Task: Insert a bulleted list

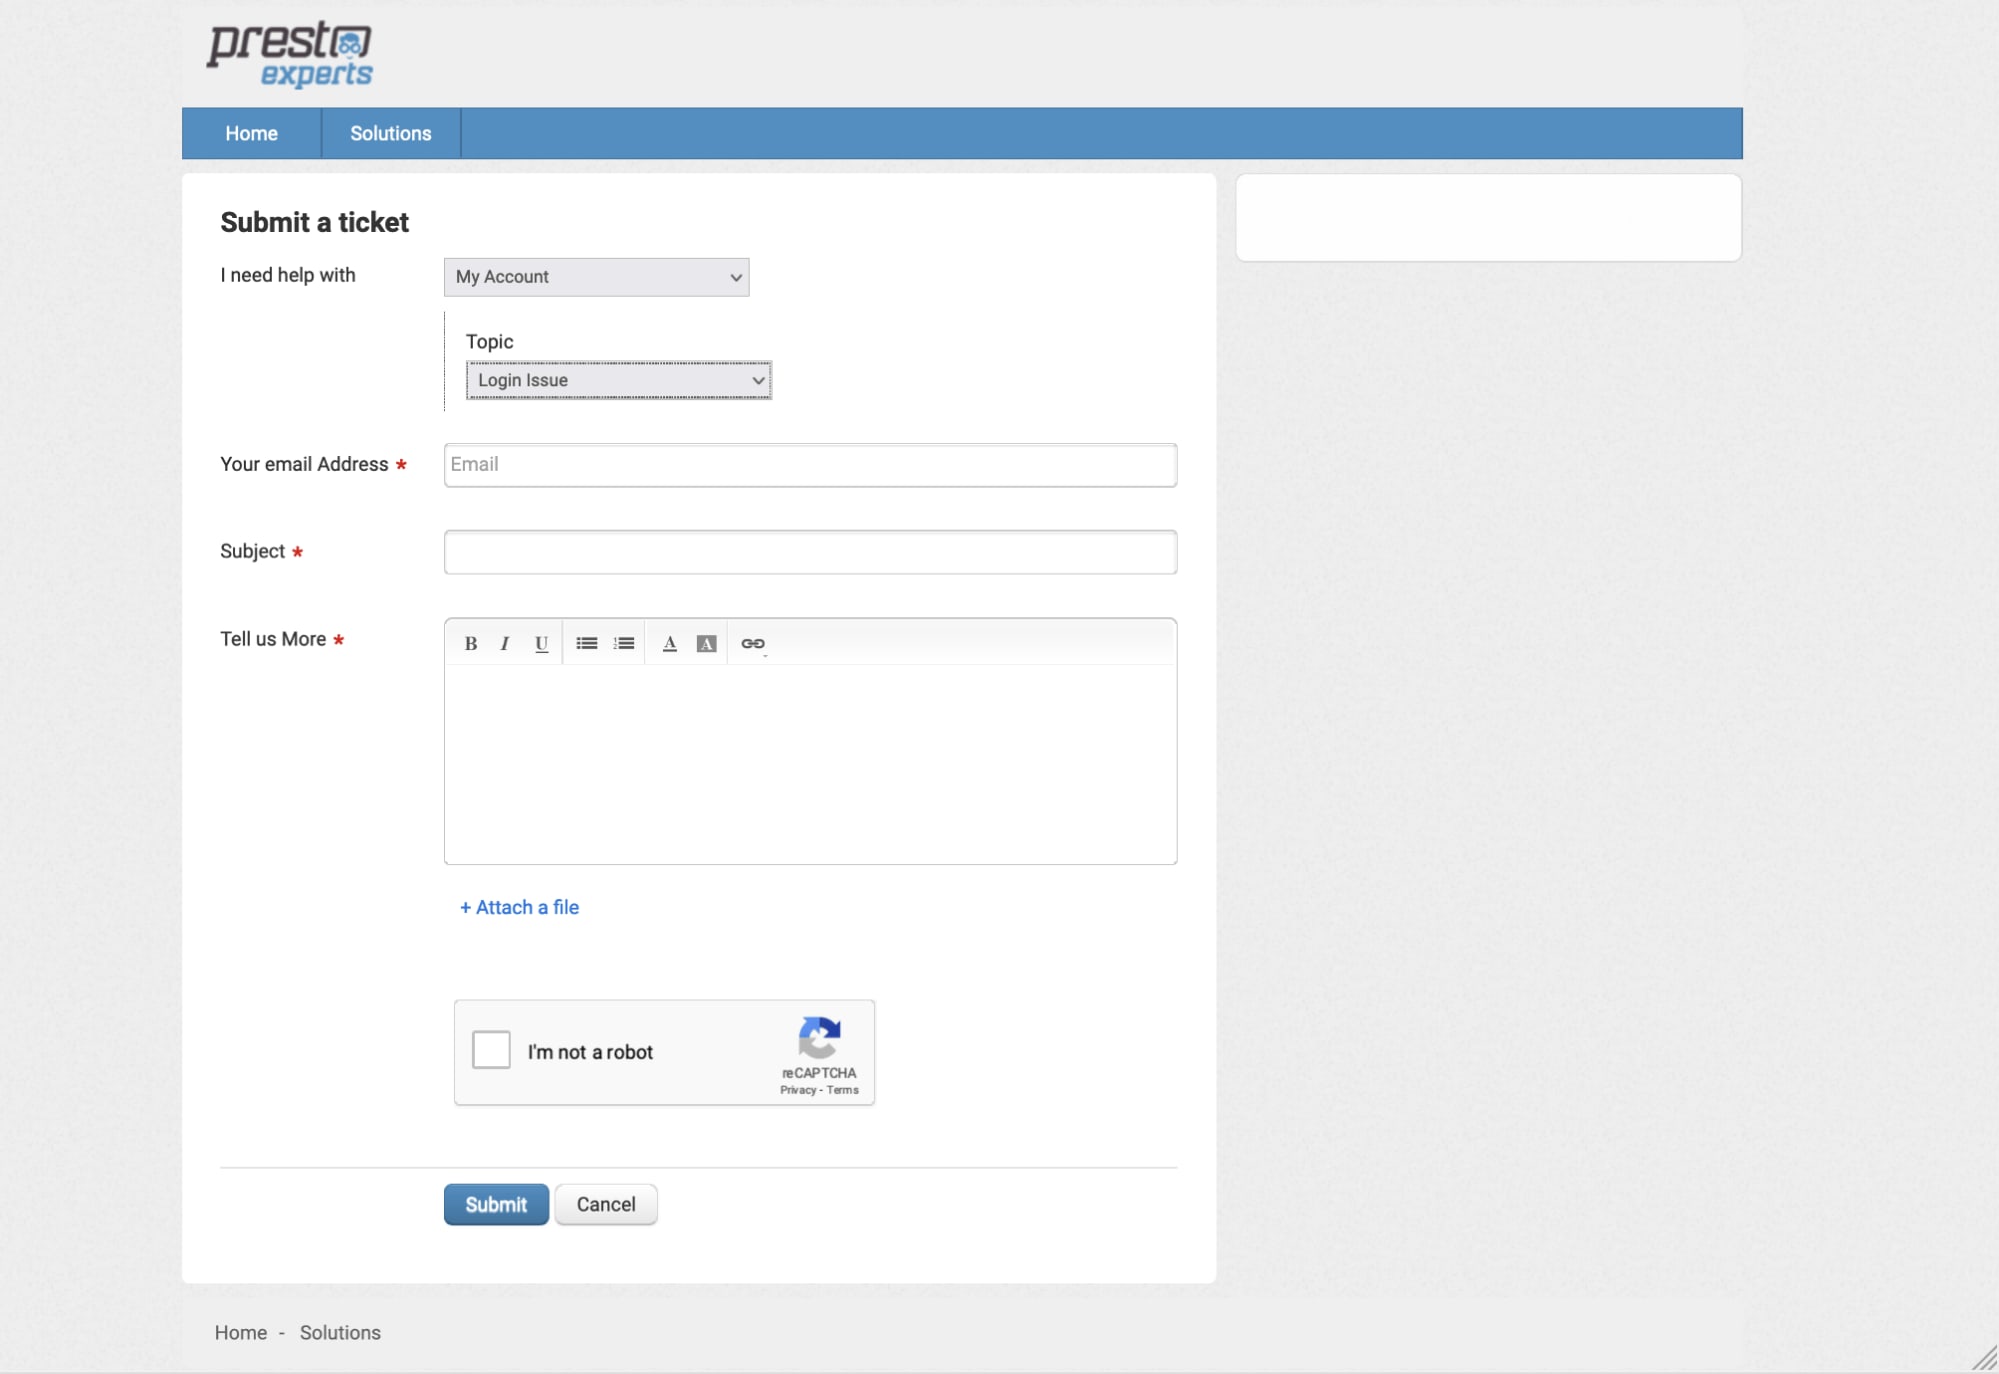Action: [587, 643]
